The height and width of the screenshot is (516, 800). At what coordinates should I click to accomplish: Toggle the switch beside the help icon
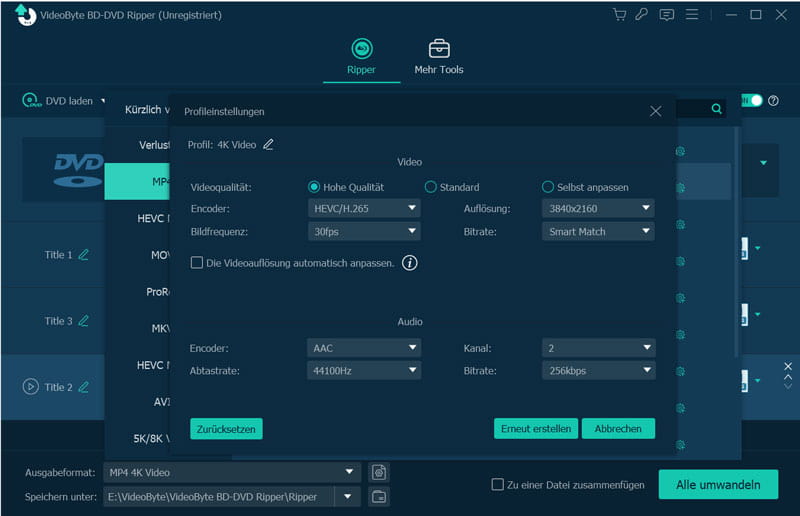coord(752,101)
